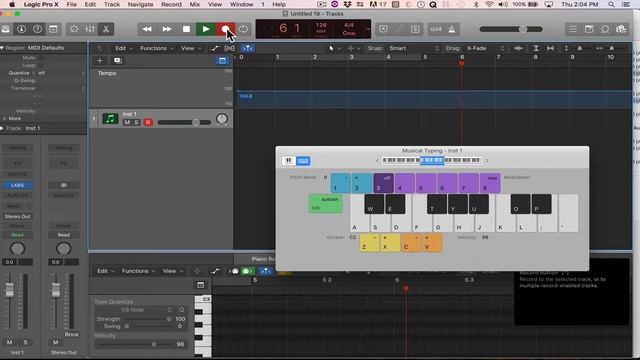Switch Musical Typing to piano keyboard view
The height and width of the screenshot is (360, 640).
click(x=289, y=161)
